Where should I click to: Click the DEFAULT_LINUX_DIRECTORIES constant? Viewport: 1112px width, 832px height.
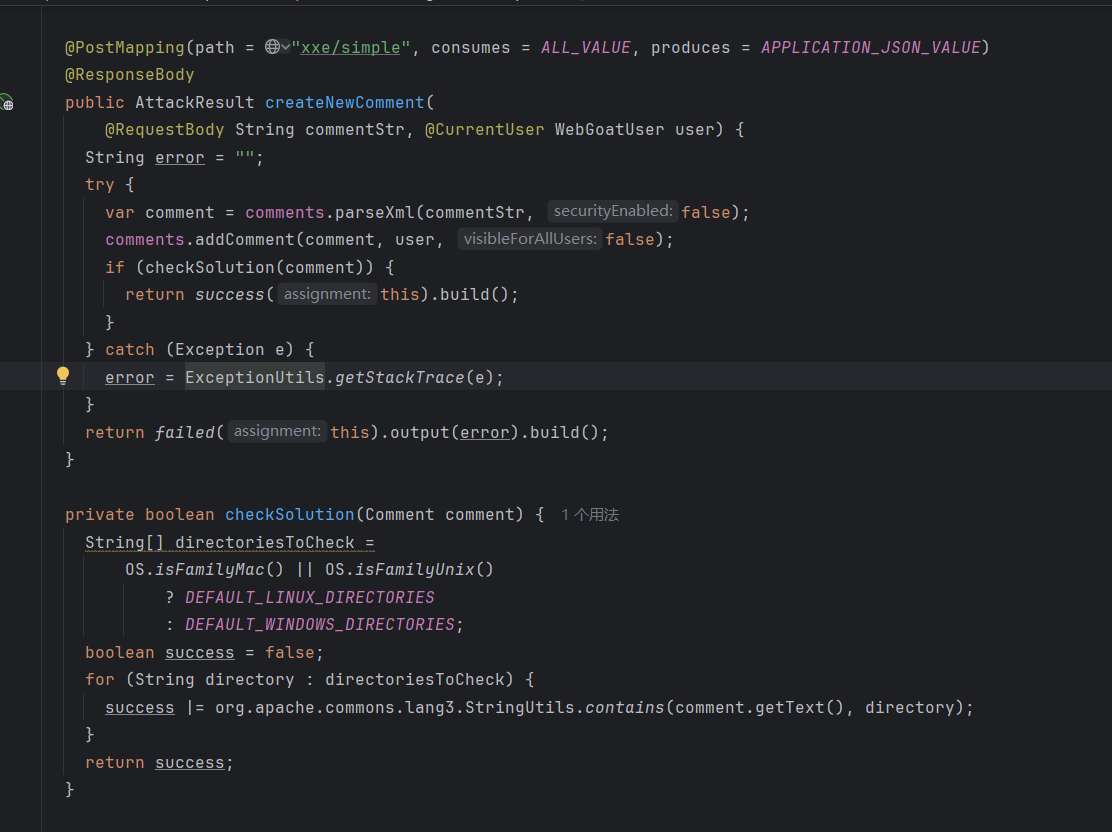tap(310, 597)
